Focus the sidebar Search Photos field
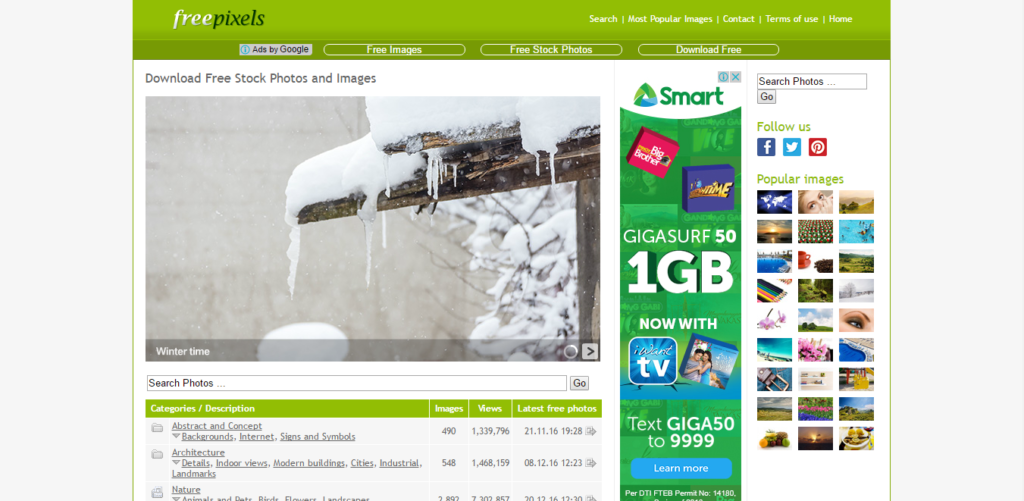The width and height of the screenshot is (1024, 501). pyautogui.click(x=812, y=82)
